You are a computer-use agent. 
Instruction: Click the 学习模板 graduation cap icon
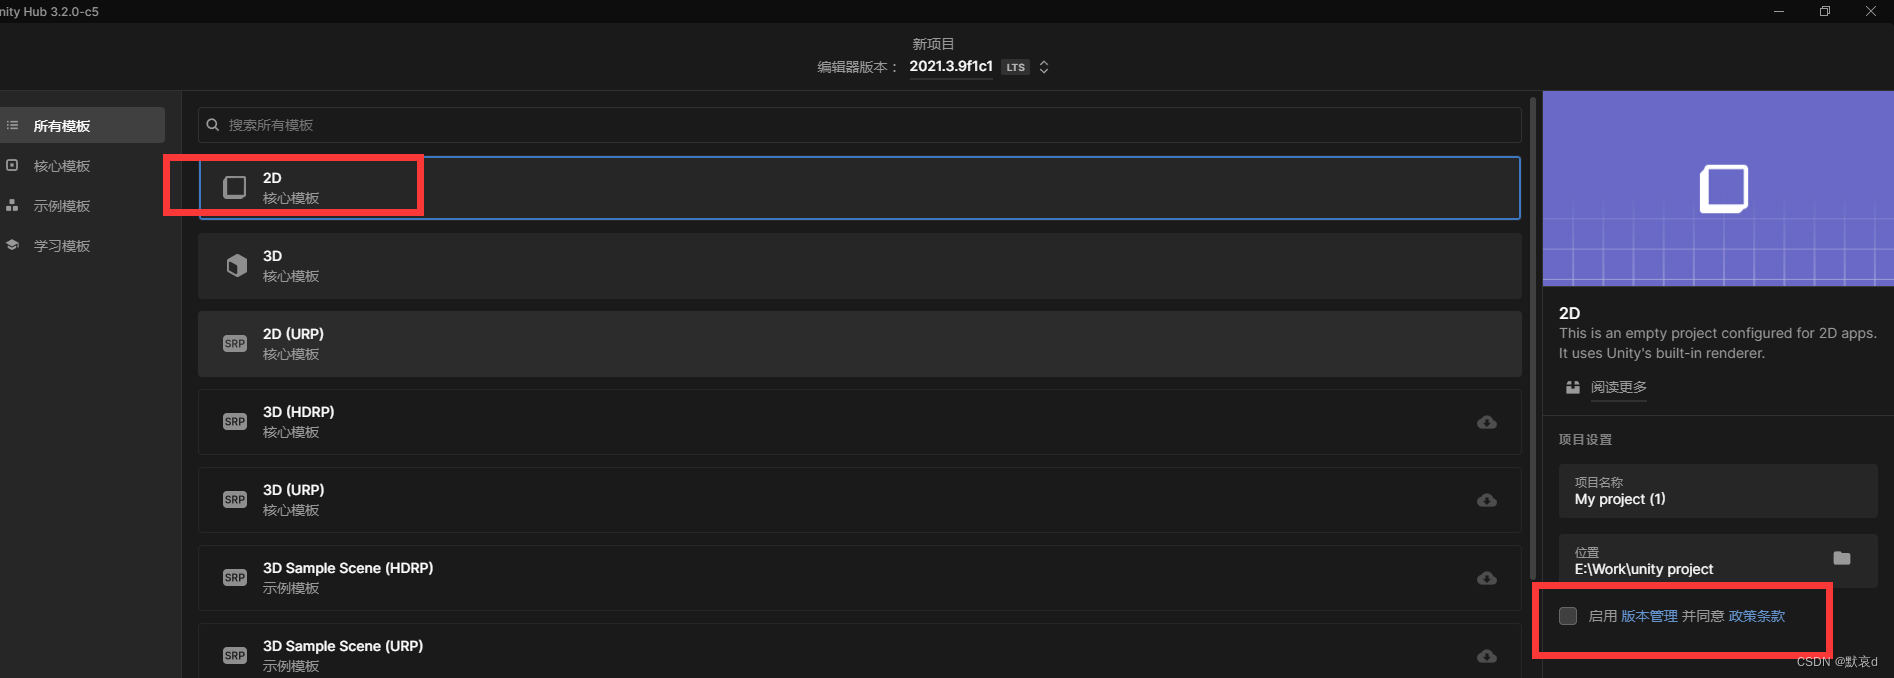point(12,245)
